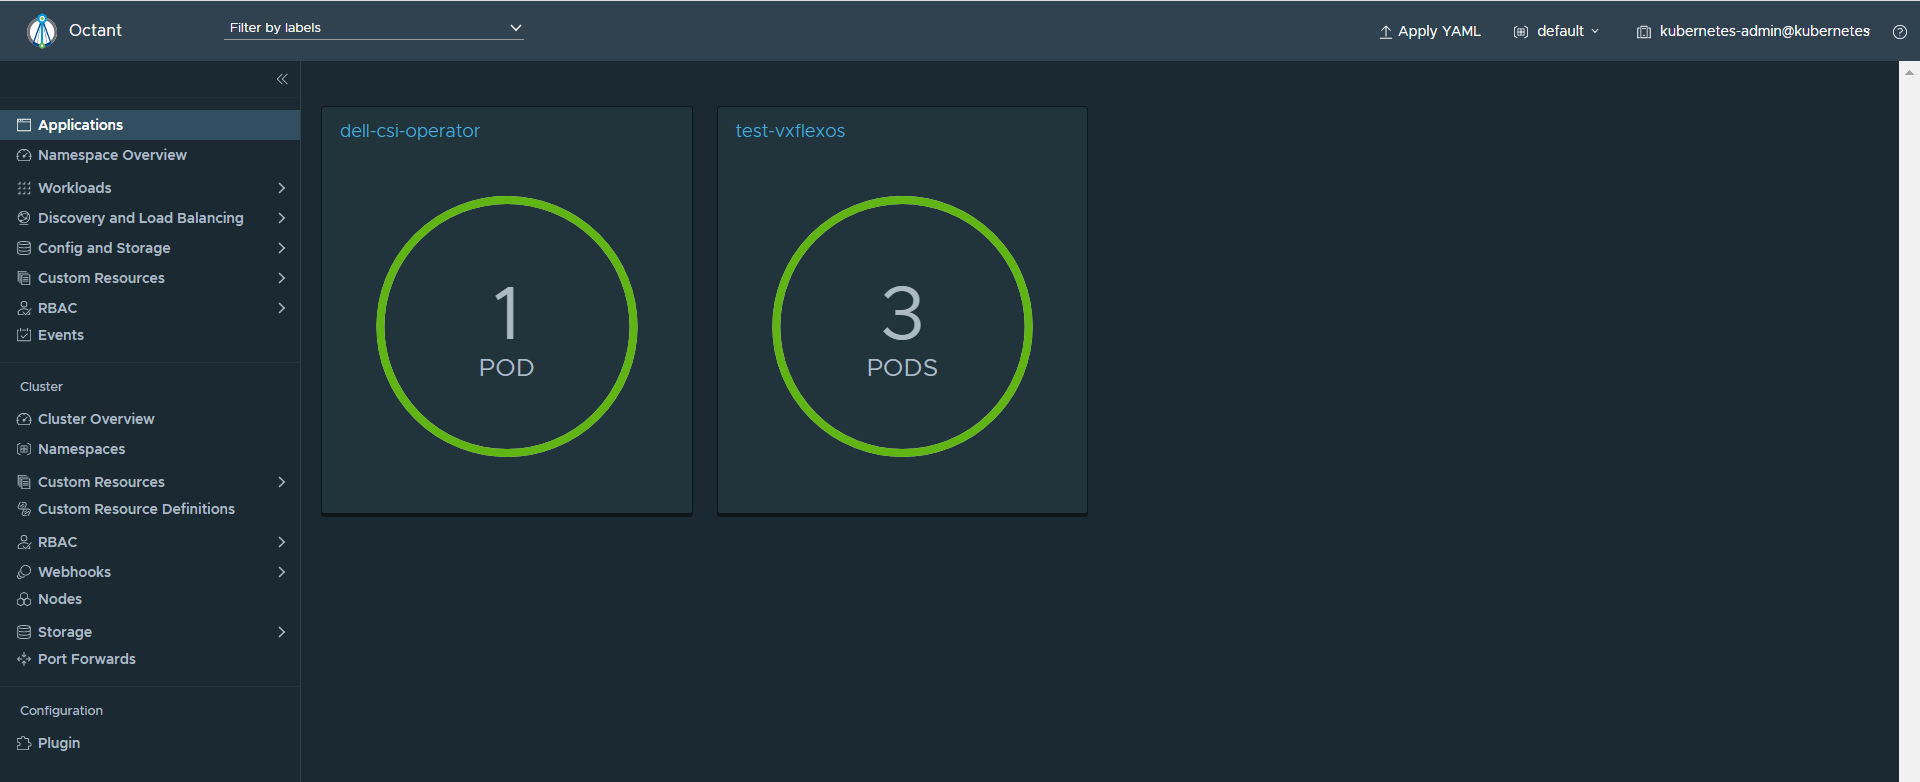Click the Namespace Overview gauge icon
1920x782 pixels.
24,155
